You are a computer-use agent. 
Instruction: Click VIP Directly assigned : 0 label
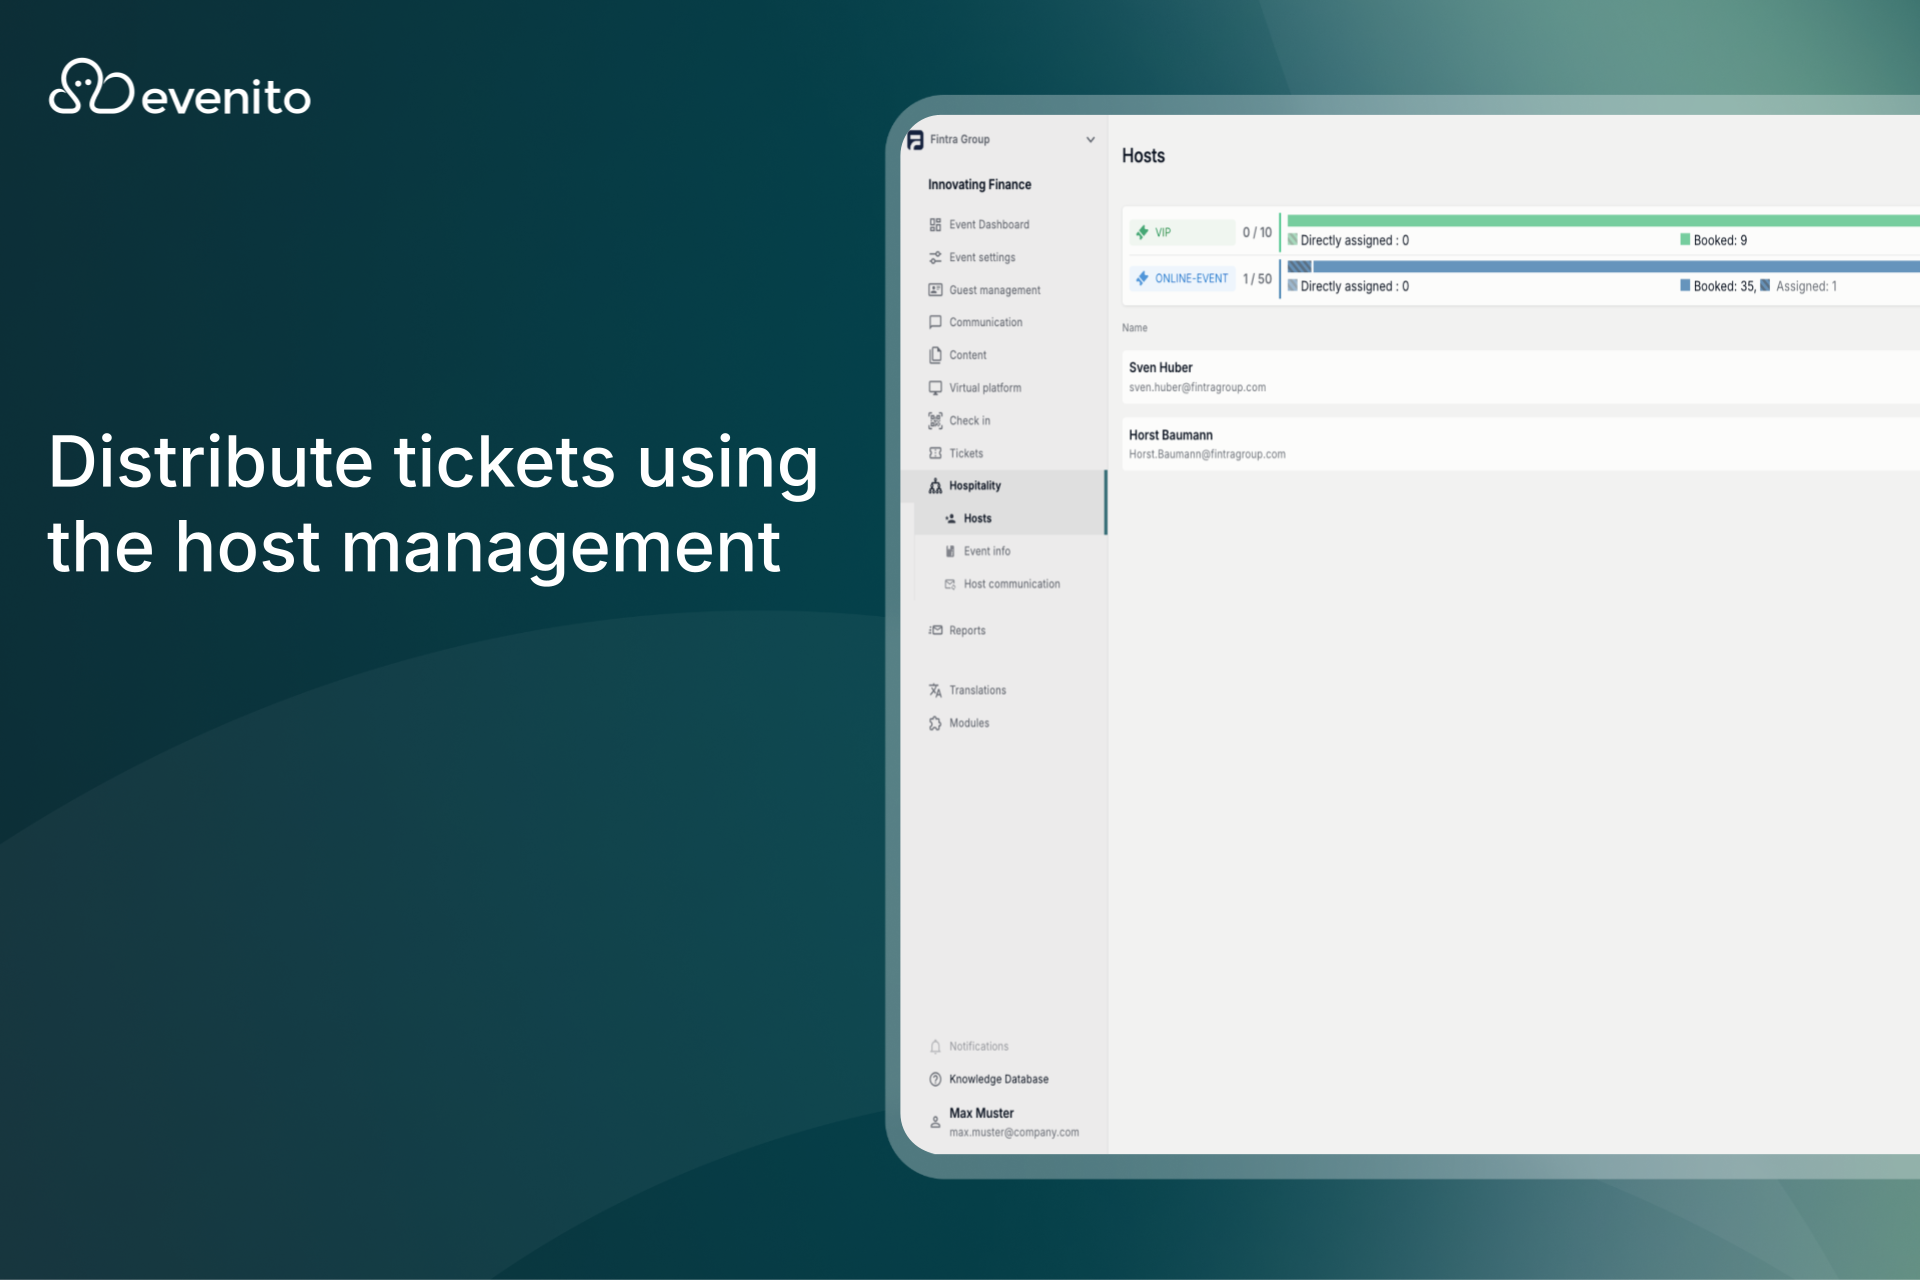point(1354,241)
